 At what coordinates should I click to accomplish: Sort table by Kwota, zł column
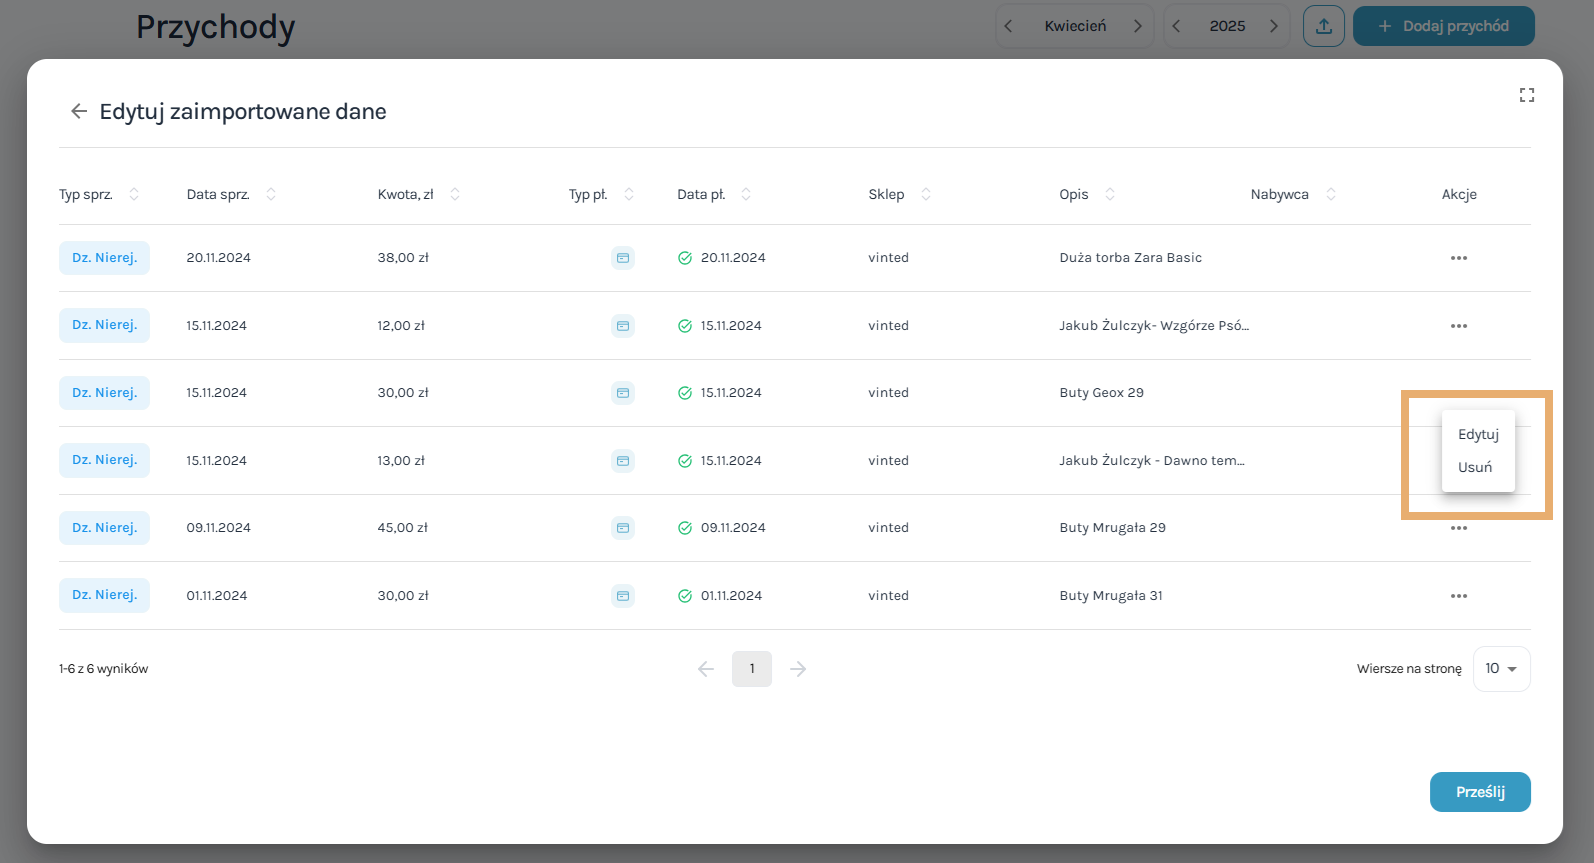pyautogui.click(x=455, y=194)
